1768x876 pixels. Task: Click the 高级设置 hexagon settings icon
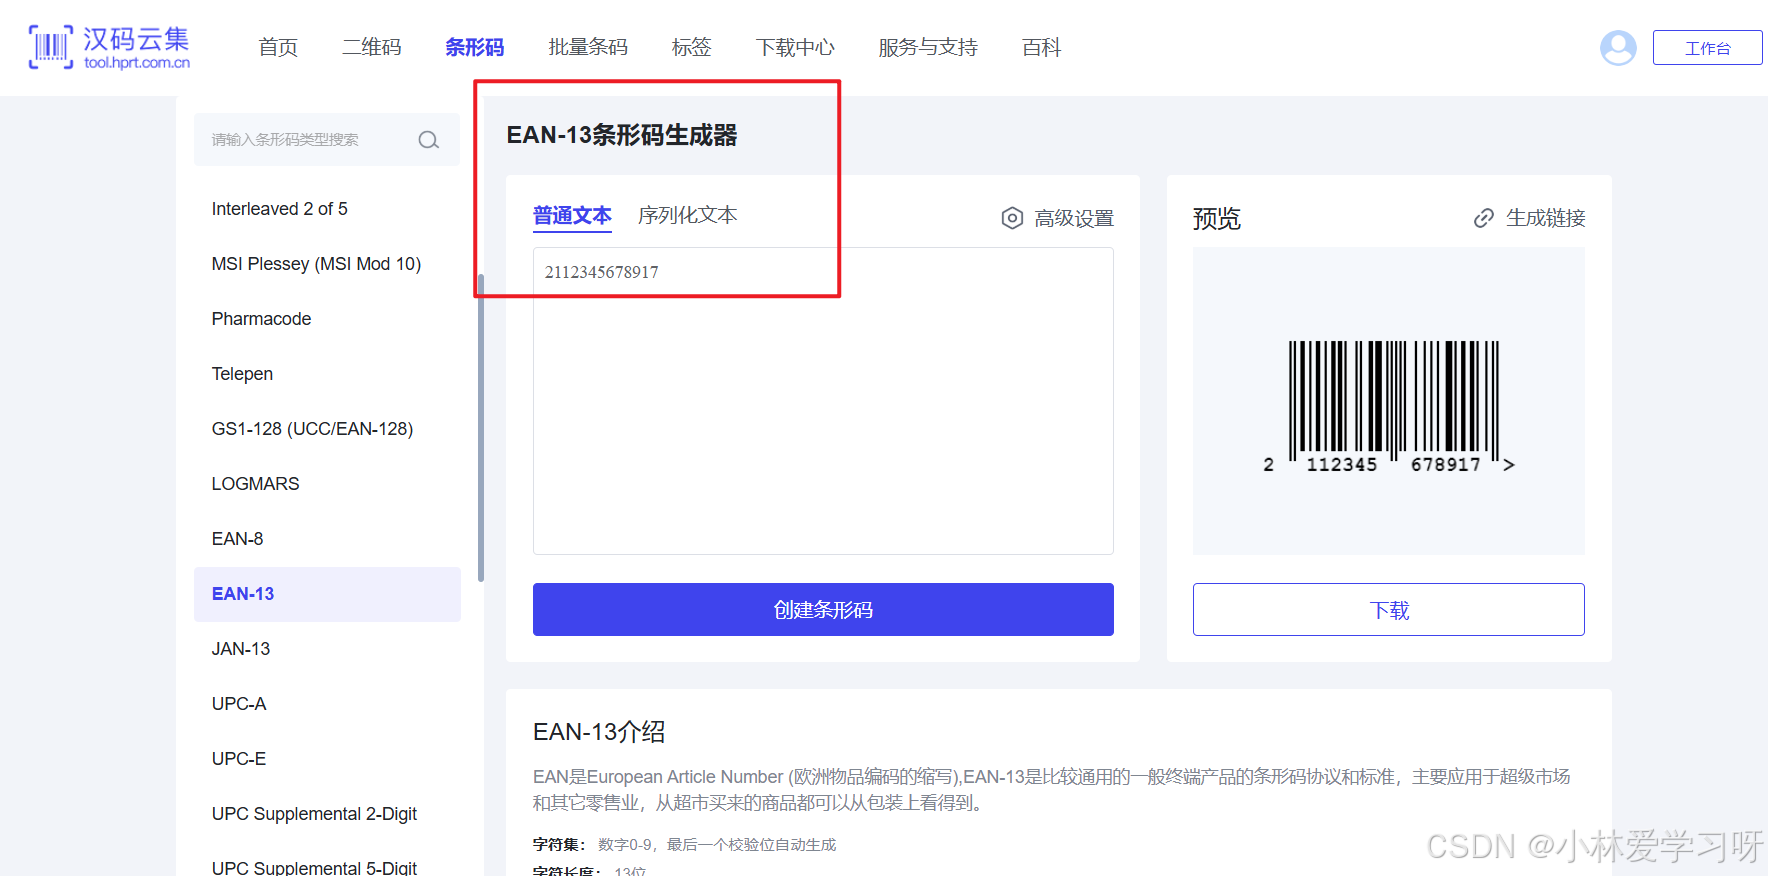click(x=1012, y=218)
